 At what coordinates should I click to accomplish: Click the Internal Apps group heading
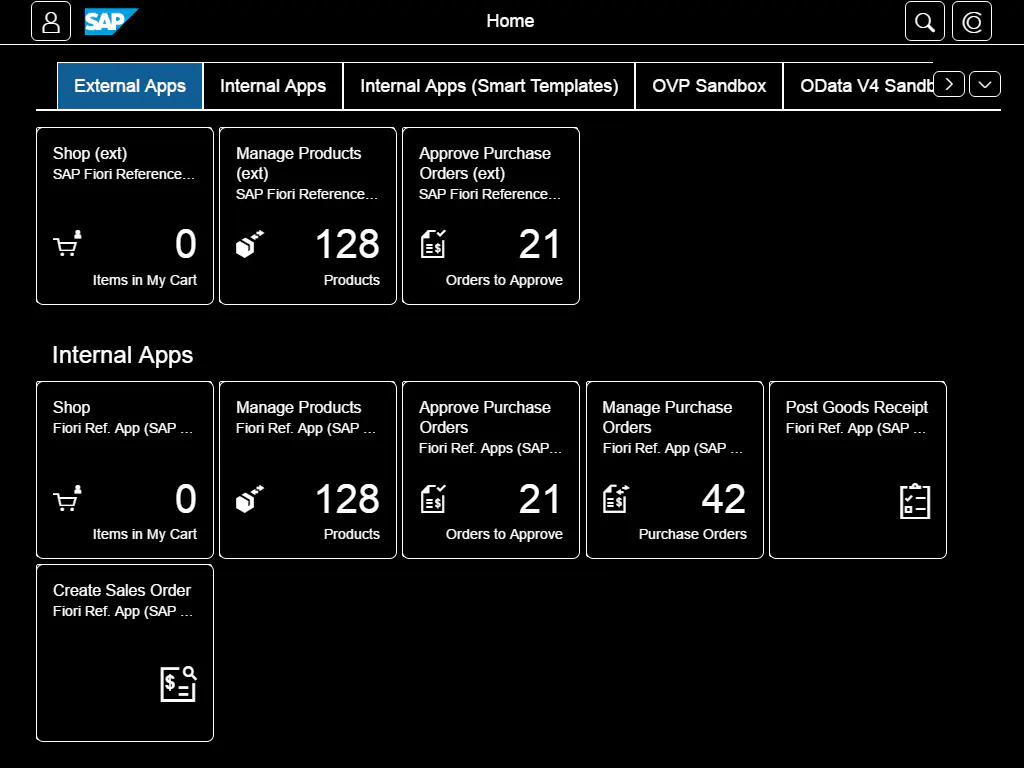123,355
